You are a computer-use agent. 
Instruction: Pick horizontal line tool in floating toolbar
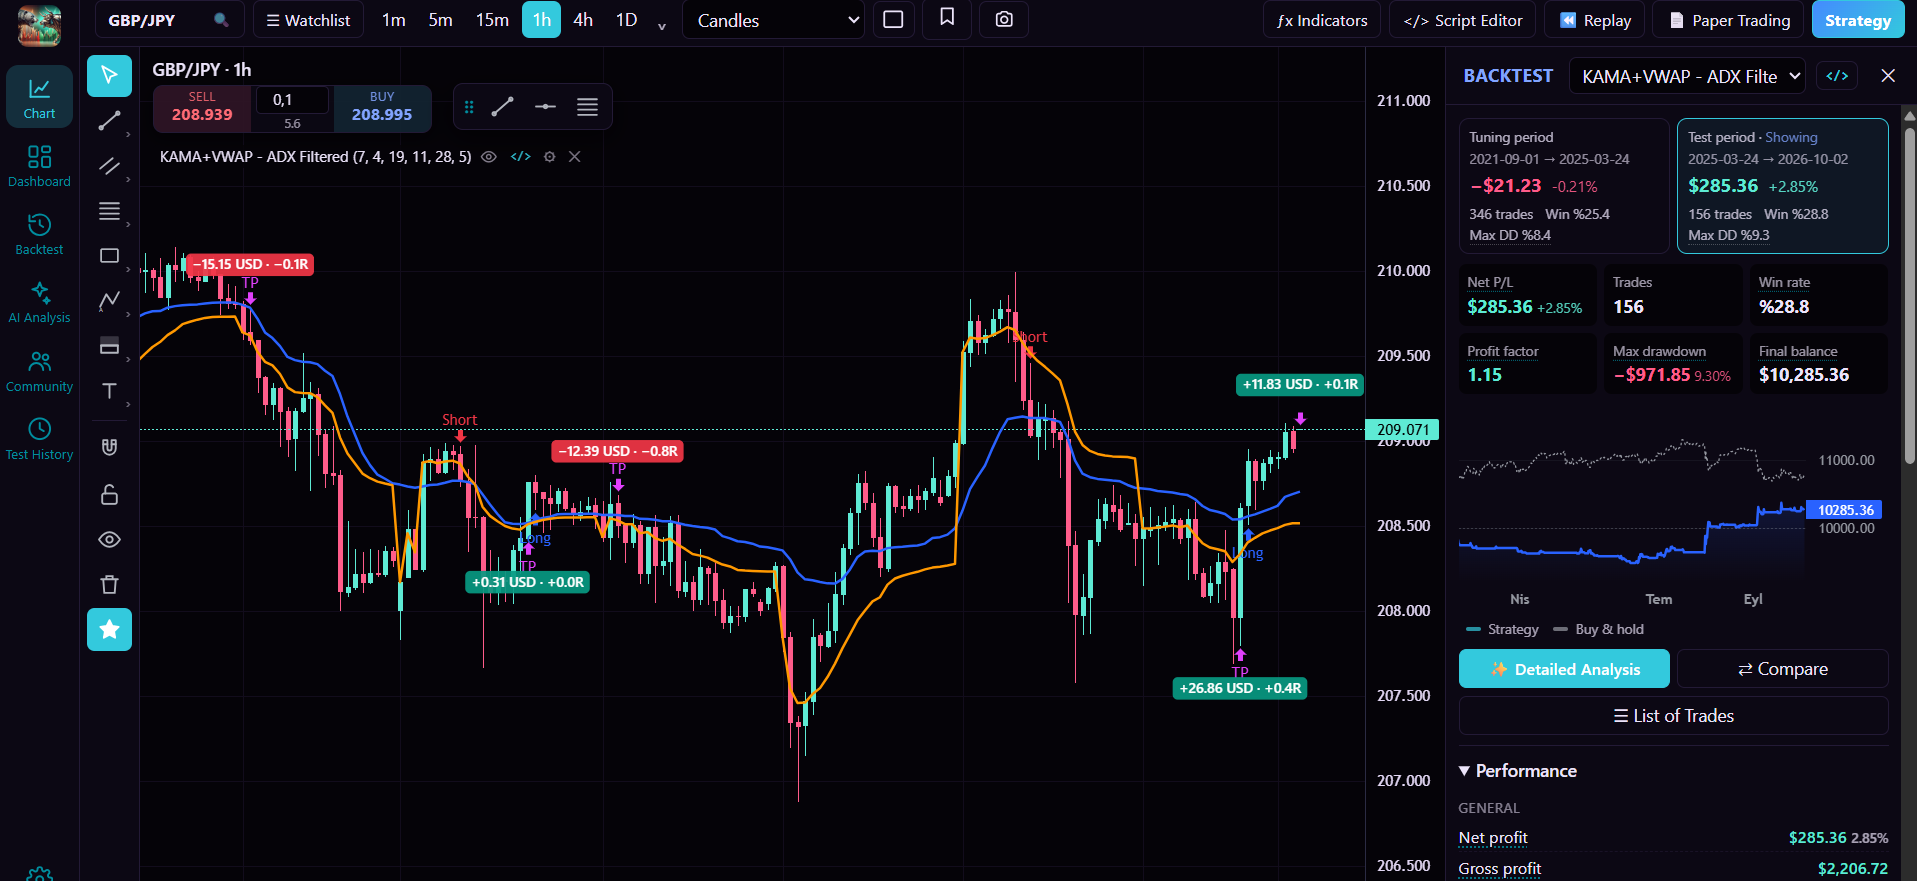pyautogui.click(x=545, y=107)
